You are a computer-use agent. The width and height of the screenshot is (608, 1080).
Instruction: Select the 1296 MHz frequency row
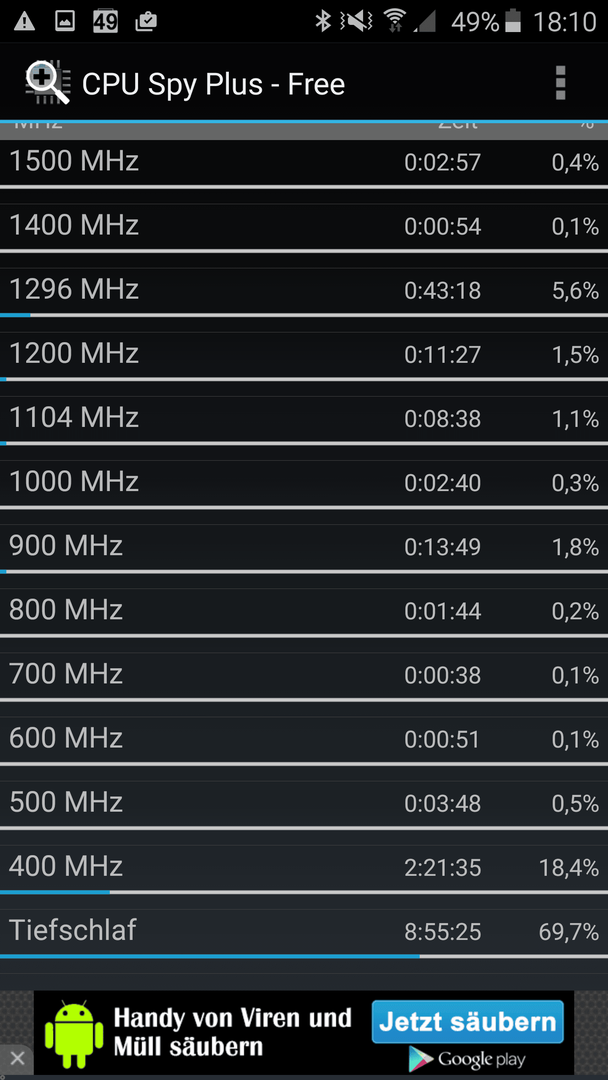(304, 291)
